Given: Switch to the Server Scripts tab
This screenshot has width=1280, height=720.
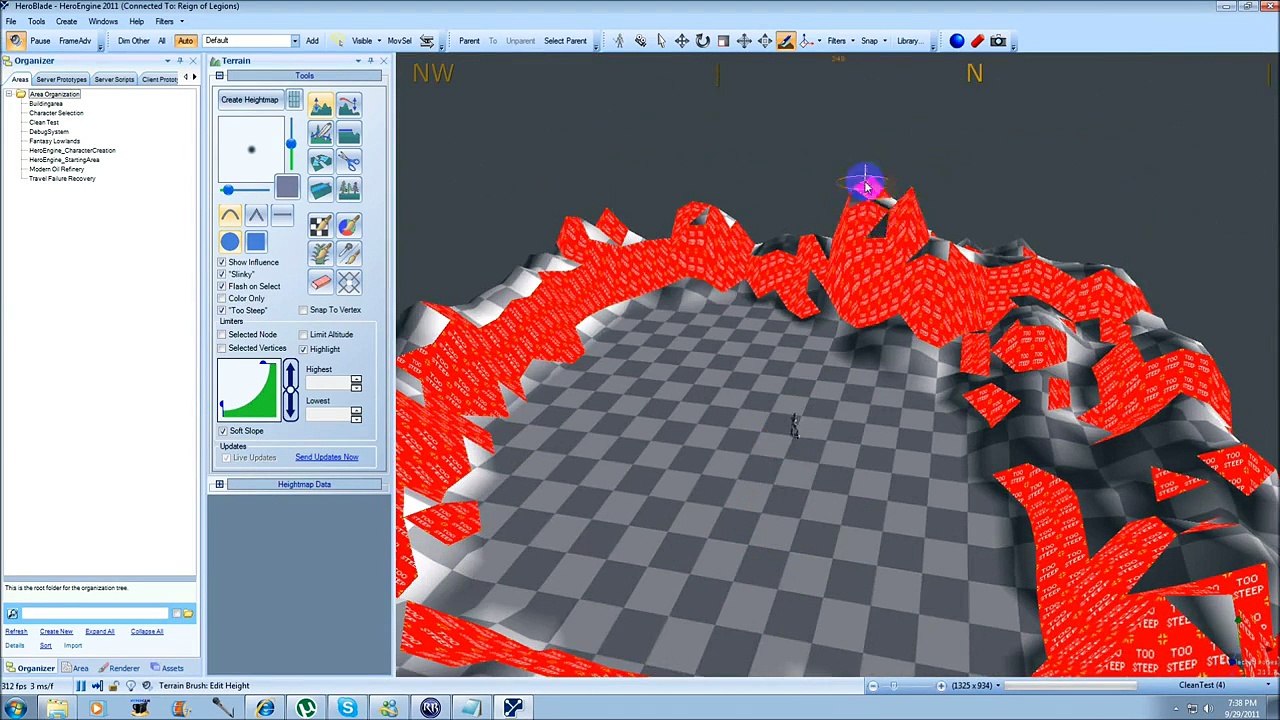Looking at the screenshot, I should 114,80.
